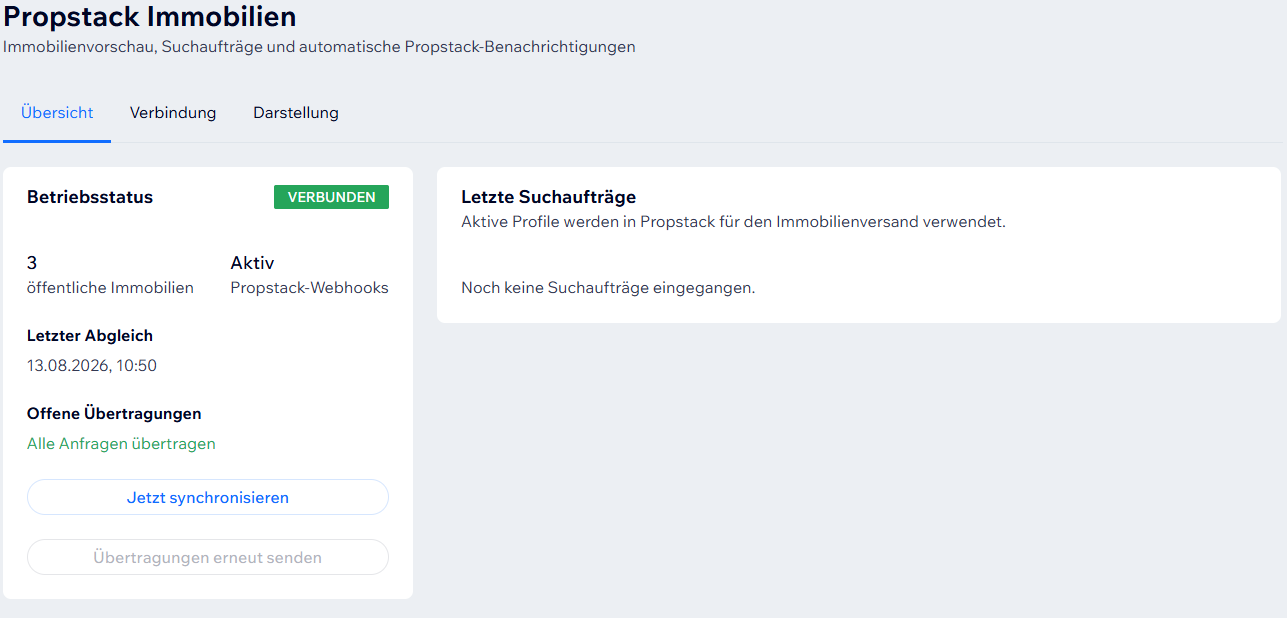
Task: Click Übertragungen erneut senden button
Action: (x=208, y=557)
